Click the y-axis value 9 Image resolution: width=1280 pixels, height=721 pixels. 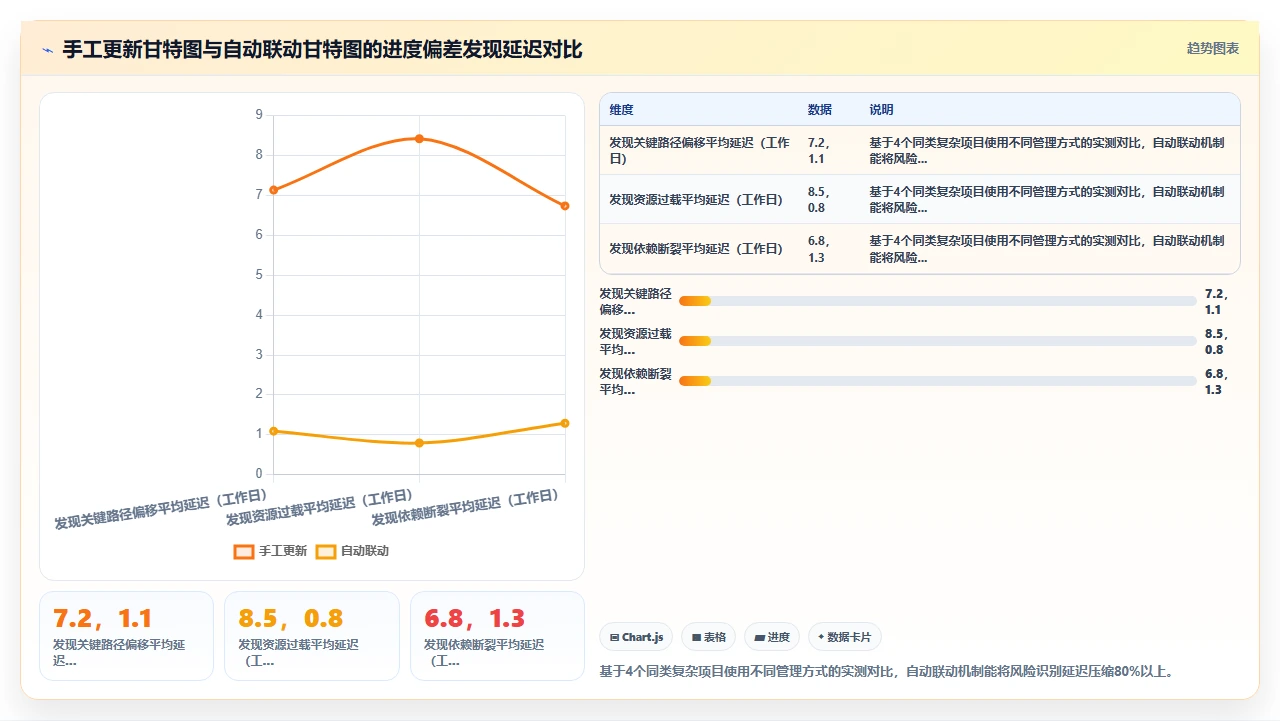(x=259, y=115)
